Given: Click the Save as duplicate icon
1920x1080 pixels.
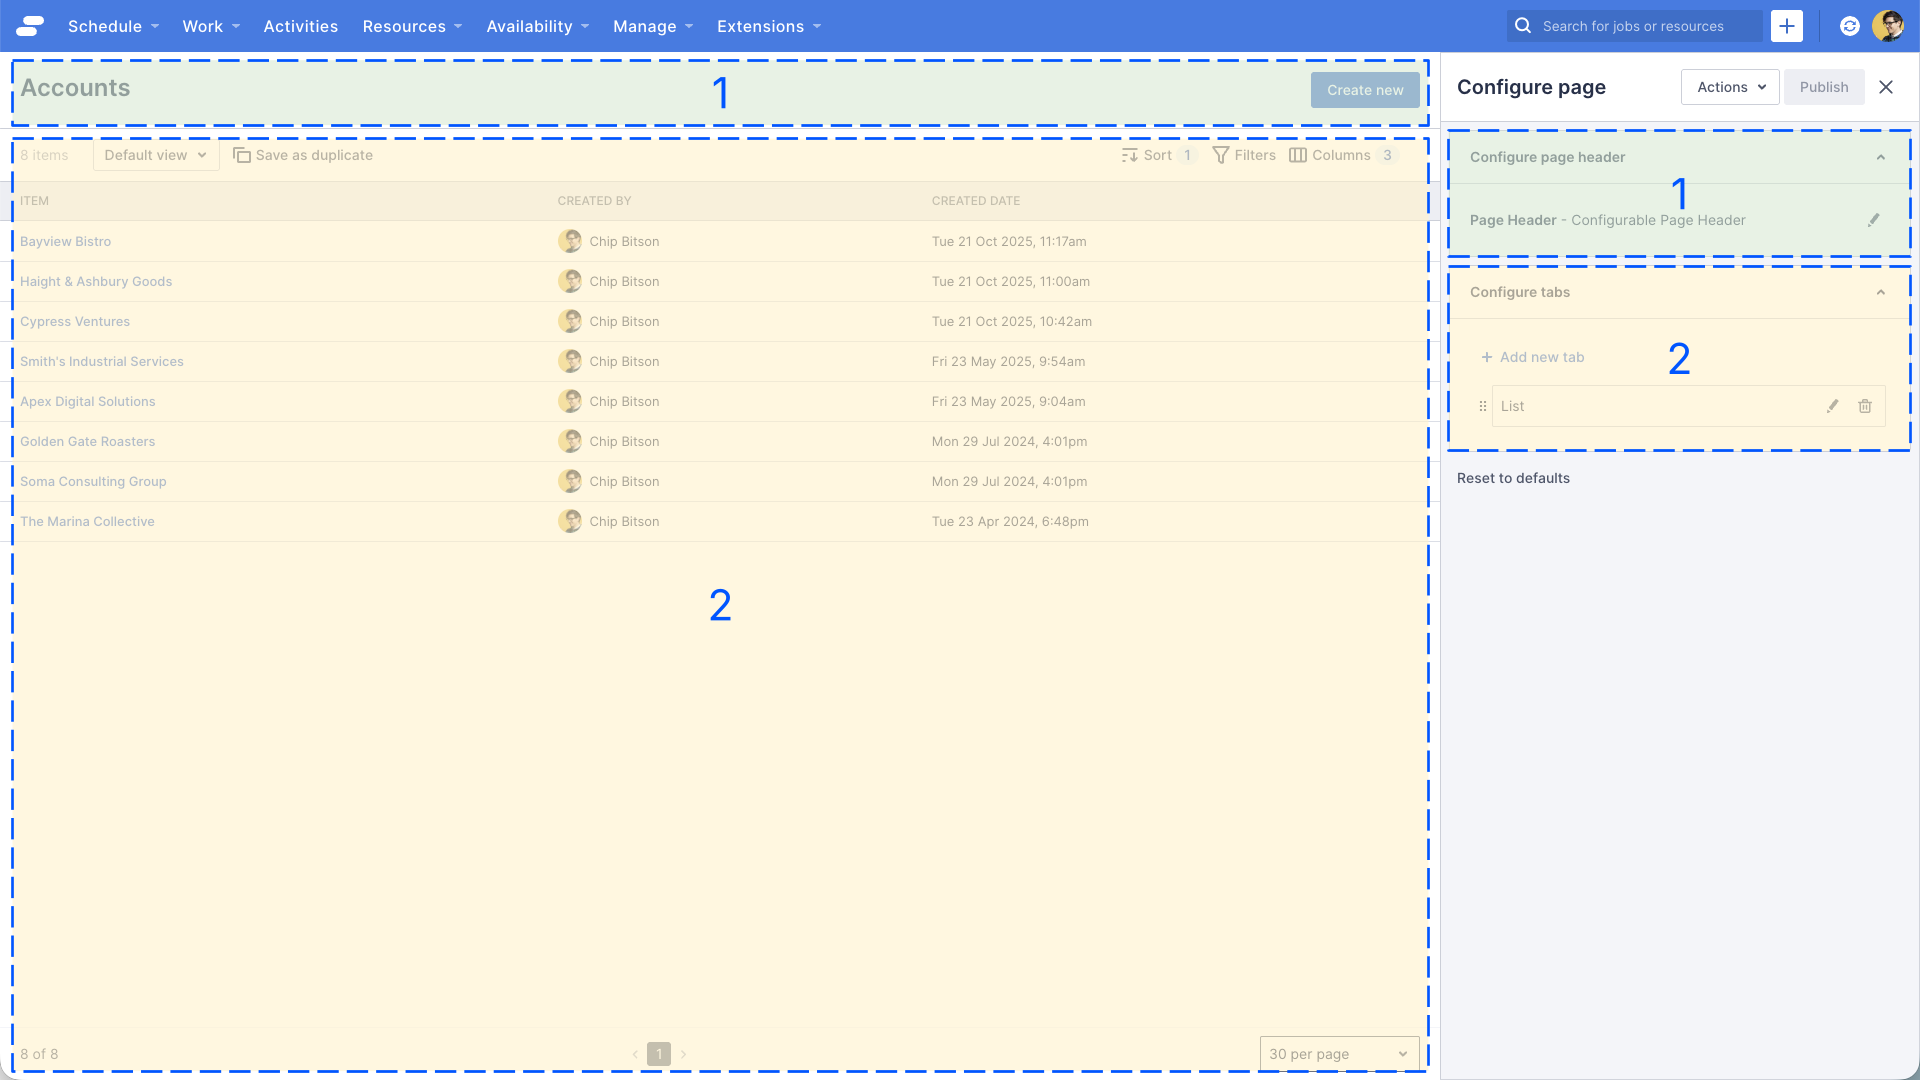Looking at the screenshot, I should coord(241,155).
